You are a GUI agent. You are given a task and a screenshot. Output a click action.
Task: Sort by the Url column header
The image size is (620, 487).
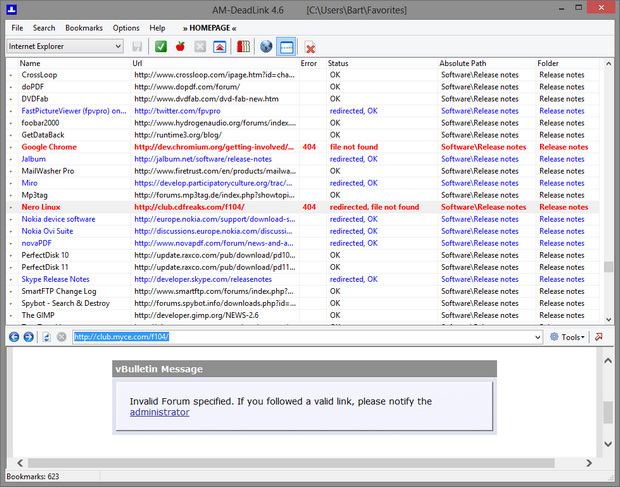(215, 63)
